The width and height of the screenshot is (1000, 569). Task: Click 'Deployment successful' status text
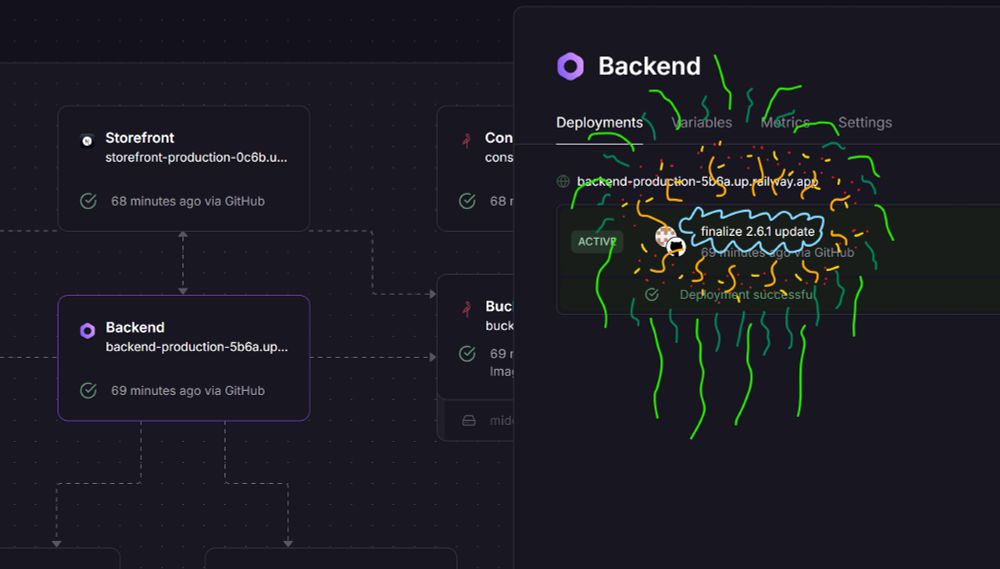point(746,295)
